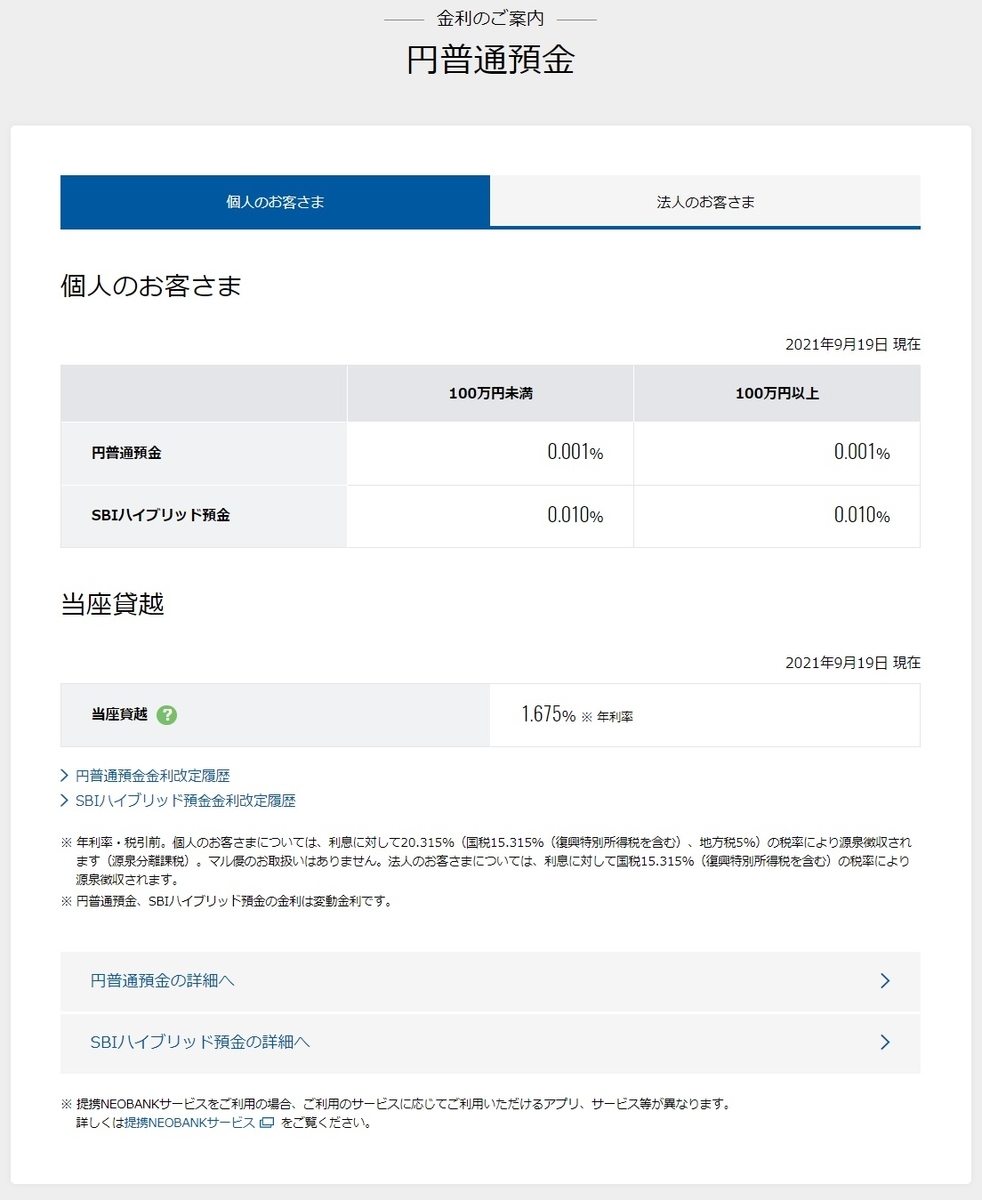
Task: Click the date above the 当座貸越 table
Action: (853, 662)
